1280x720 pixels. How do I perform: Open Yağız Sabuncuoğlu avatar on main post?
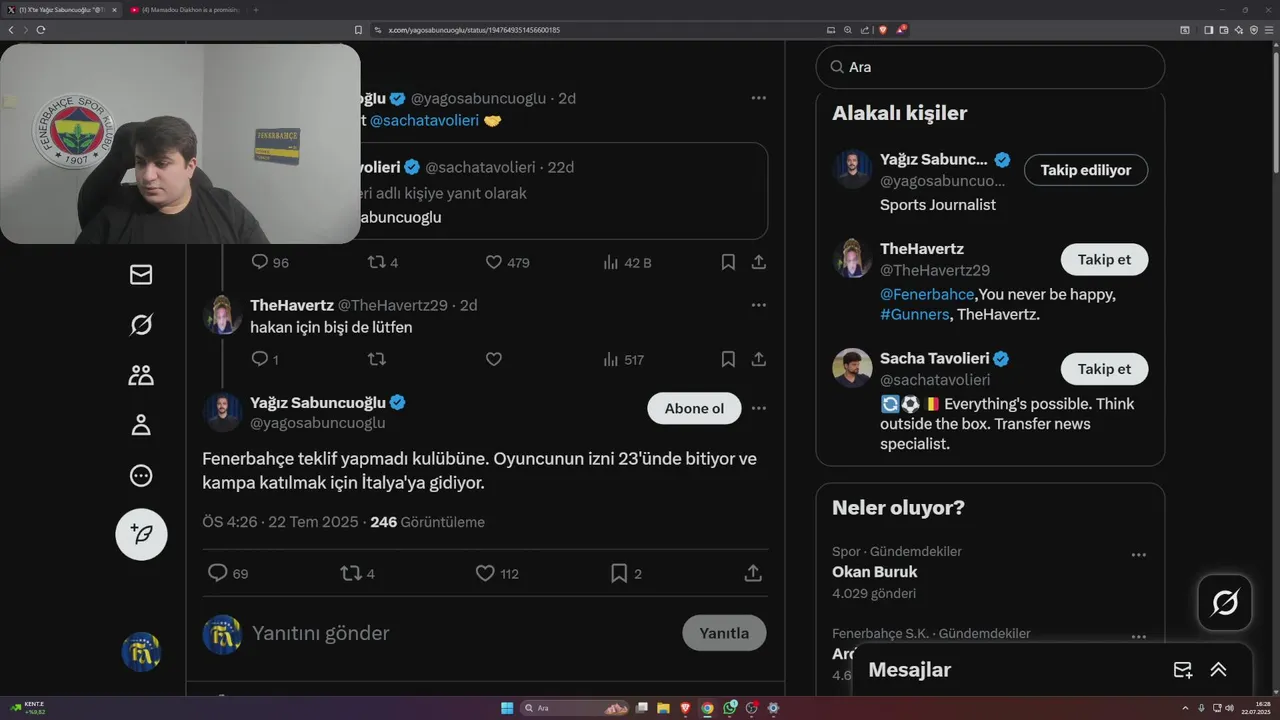[x=222, y=412]
